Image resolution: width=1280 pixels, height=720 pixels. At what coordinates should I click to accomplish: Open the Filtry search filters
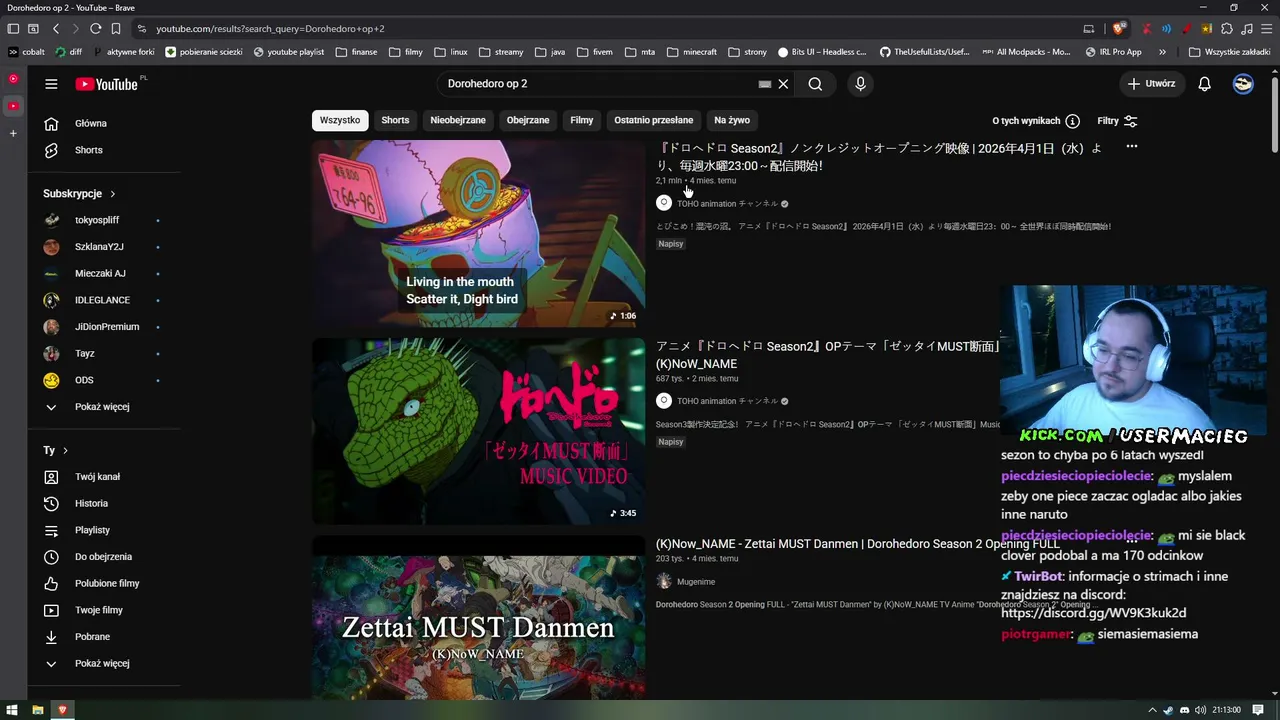pyautogui.click(x=1117, y=121)
